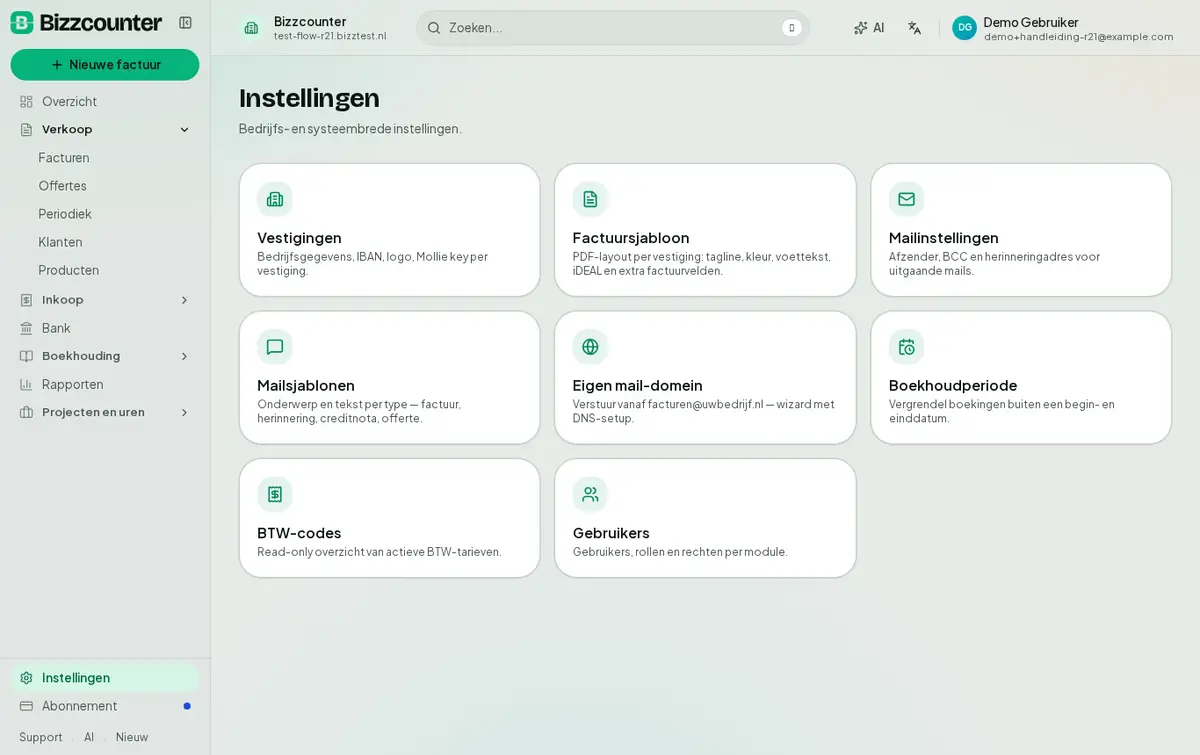The height and width of the screenshot is (755, 1200).
Task: Open the Gebruikers card title
Action: [611, 532]
